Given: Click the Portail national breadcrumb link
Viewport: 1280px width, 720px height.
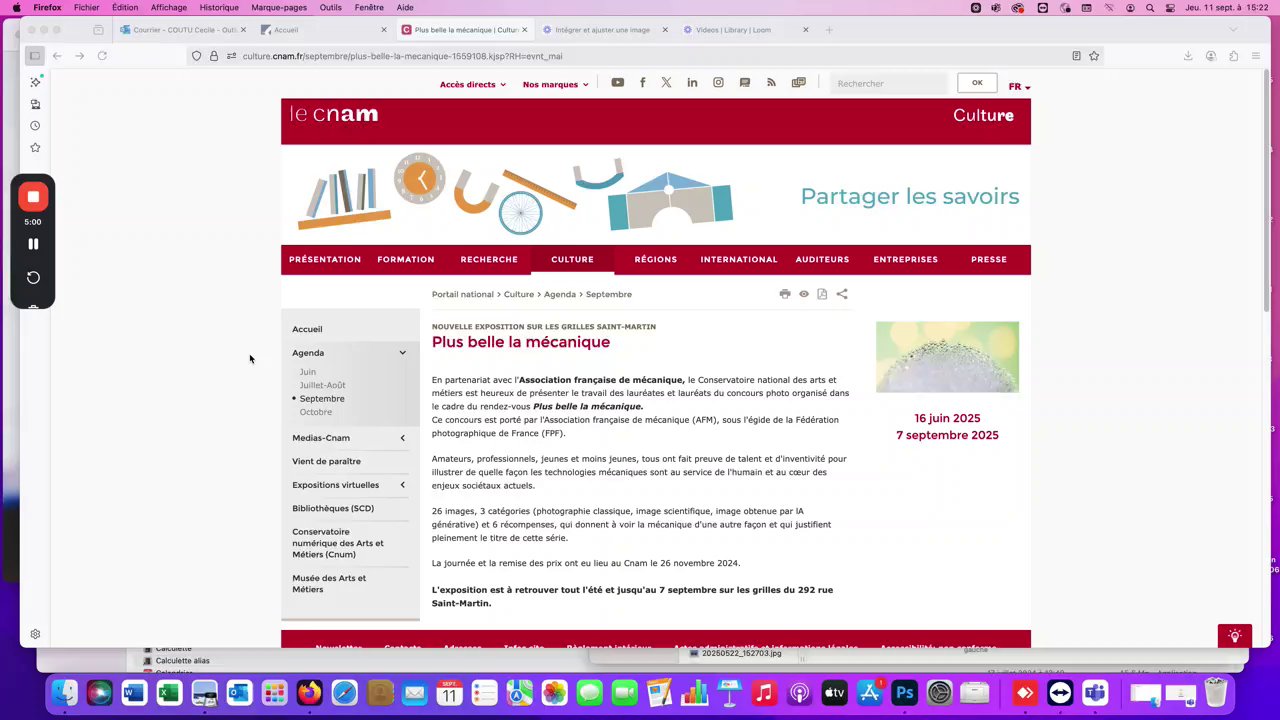Looking at the screenshot, I should pyautogui.click(x=463, y=294).
